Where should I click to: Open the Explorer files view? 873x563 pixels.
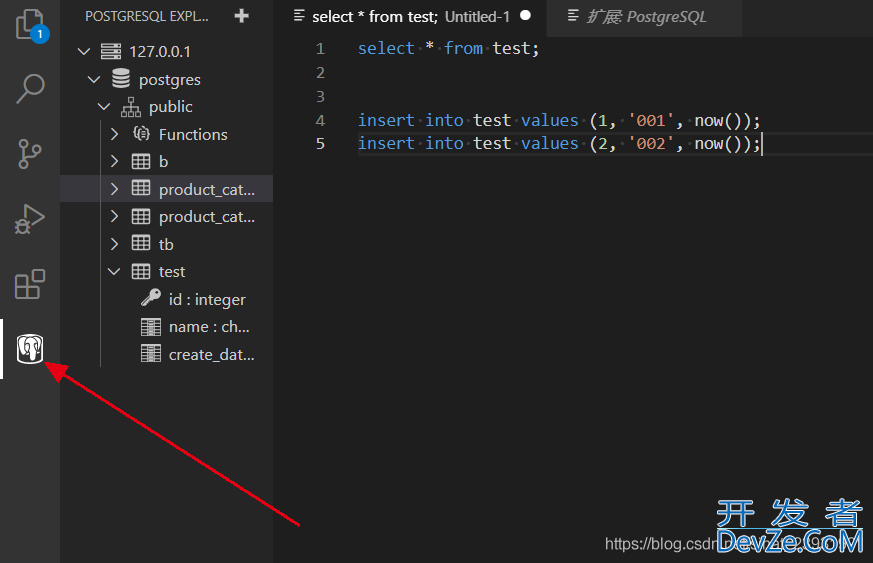click(30, 25)
